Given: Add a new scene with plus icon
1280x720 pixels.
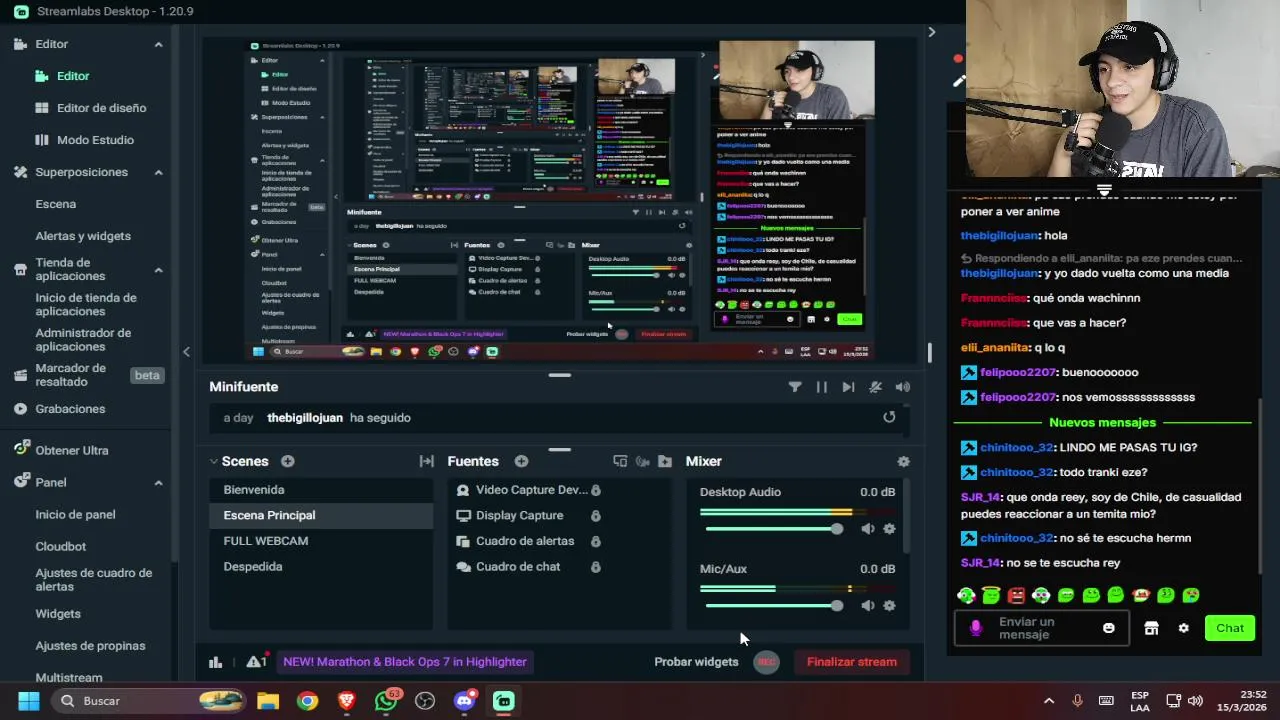Looking at the screenshot, I should [x=288, y=461].
